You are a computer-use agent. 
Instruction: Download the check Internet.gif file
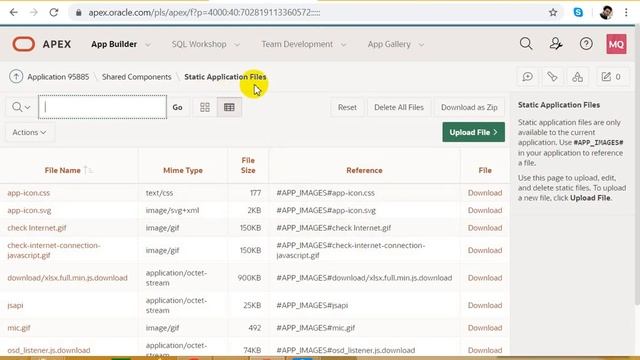tap(485, 228)
